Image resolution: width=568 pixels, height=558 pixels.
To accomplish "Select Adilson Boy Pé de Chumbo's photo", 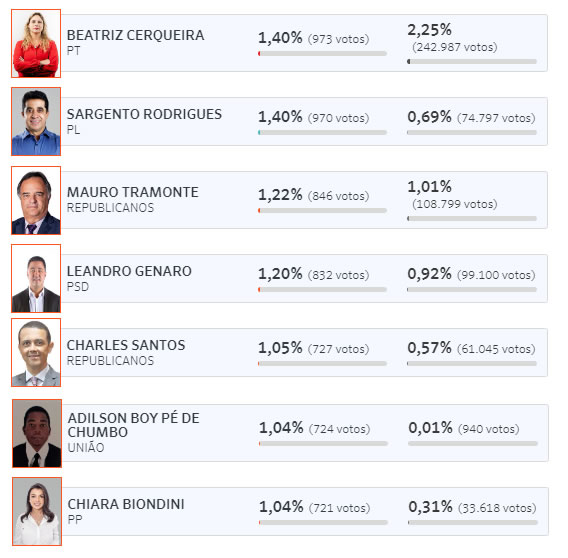I will [37, 434].
